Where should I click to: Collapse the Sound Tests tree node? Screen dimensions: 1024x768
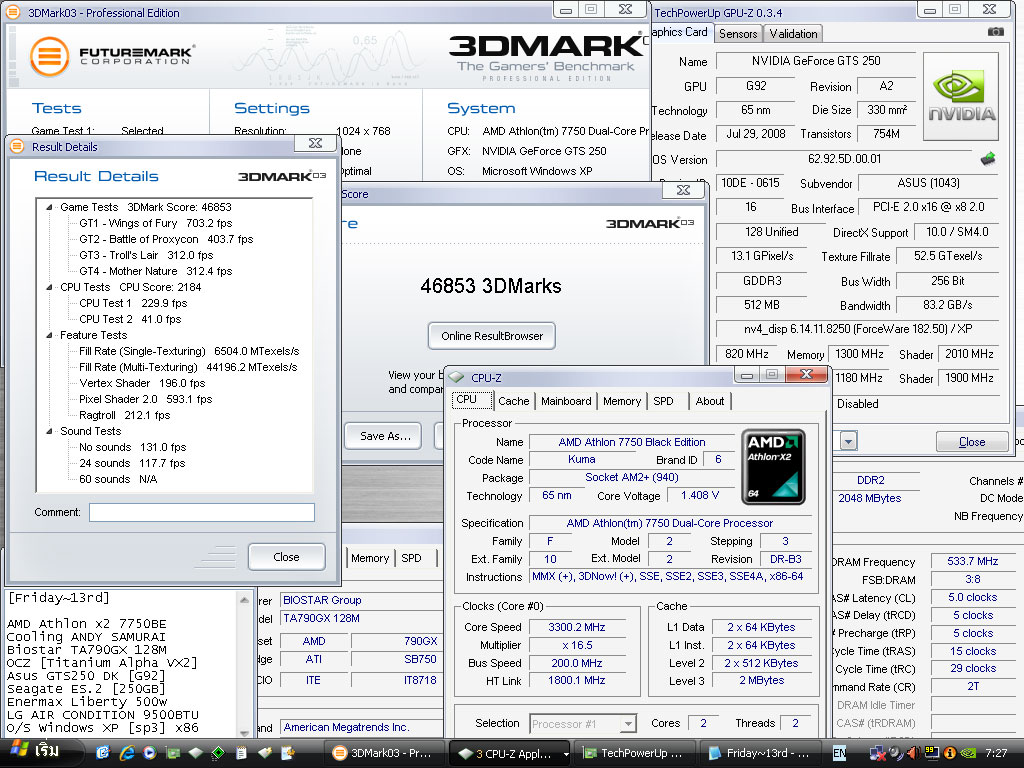(48, 431)
